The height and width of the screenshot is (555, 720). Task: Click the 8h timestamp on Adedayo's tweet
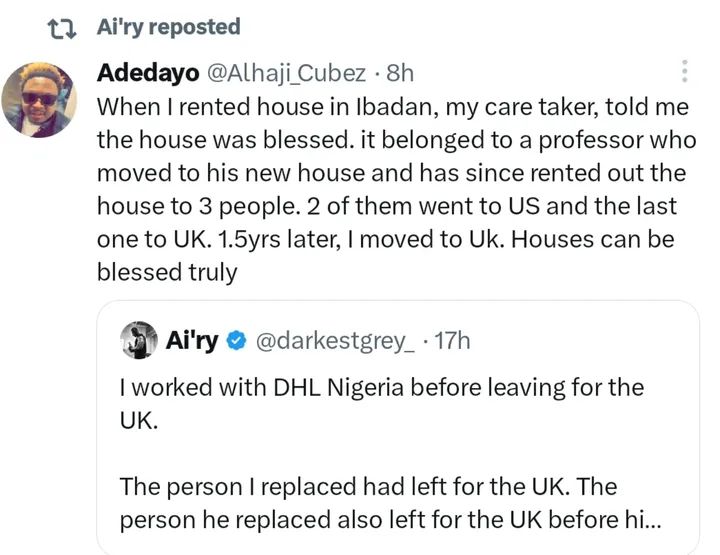(x=398, y=72)
